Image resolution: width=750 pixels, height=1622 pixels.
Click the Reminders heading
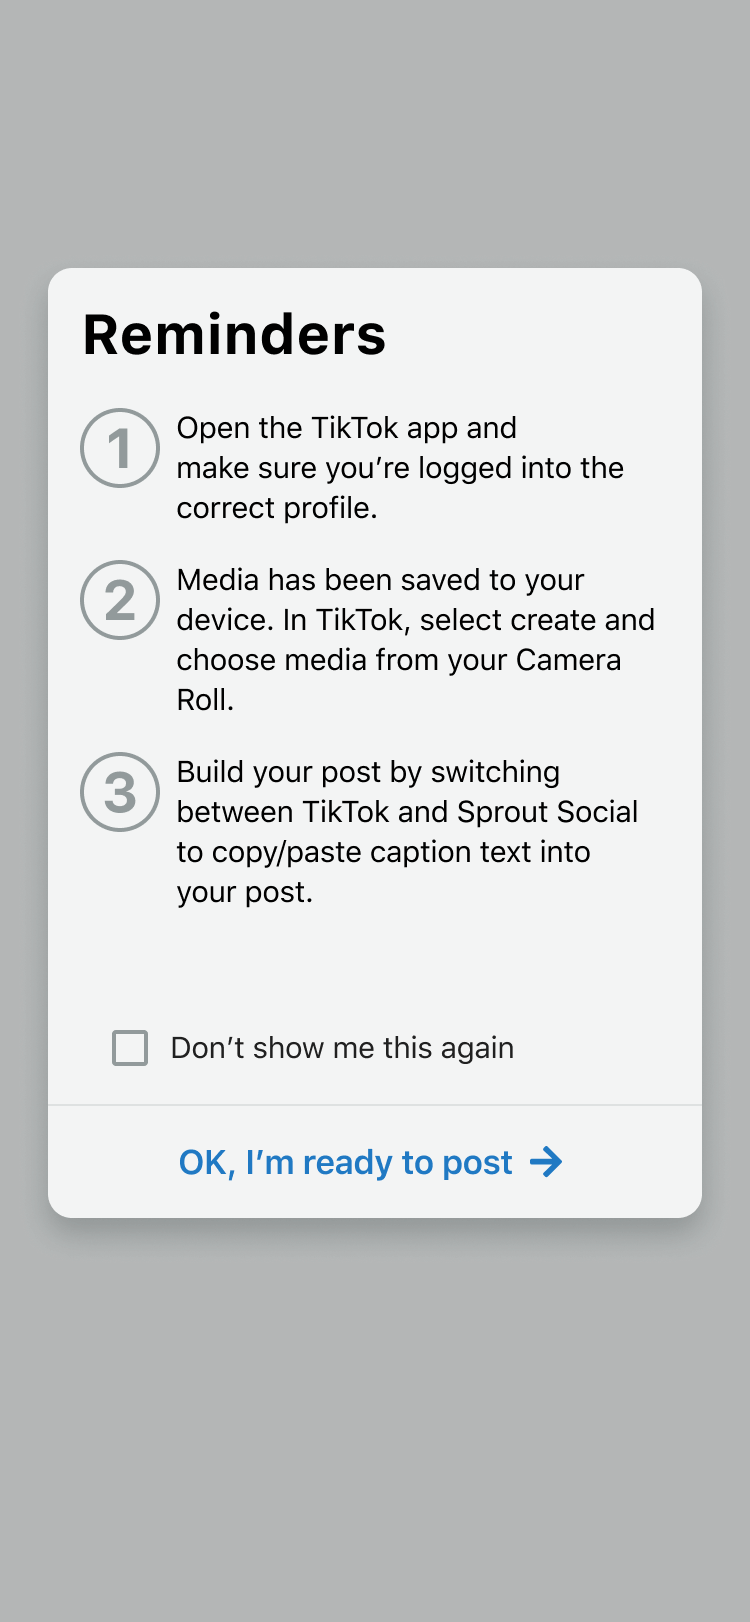point(234,334)
